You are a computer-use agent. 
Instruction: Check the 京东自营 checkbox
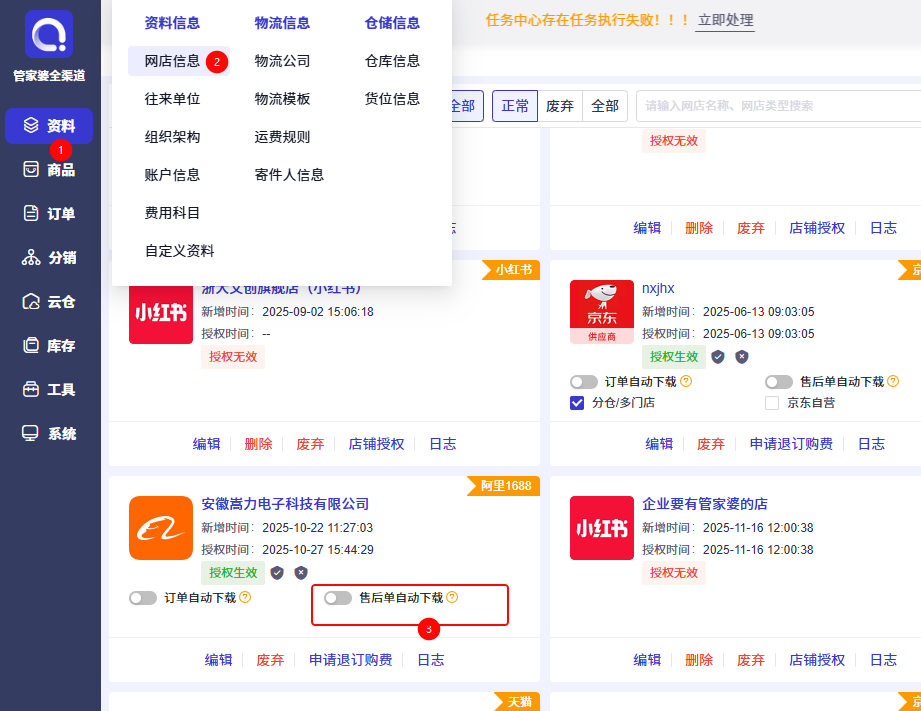(x=772, y=403)
